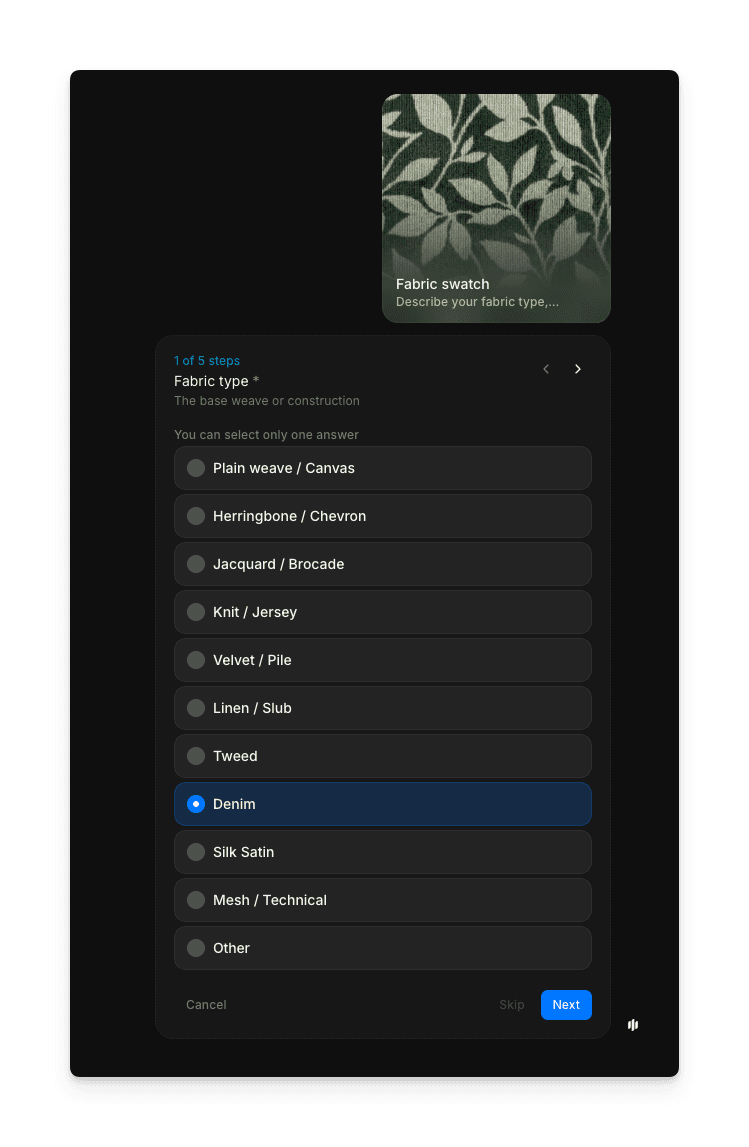
Task: Skip the Fabric type question
Action: 512,1005
